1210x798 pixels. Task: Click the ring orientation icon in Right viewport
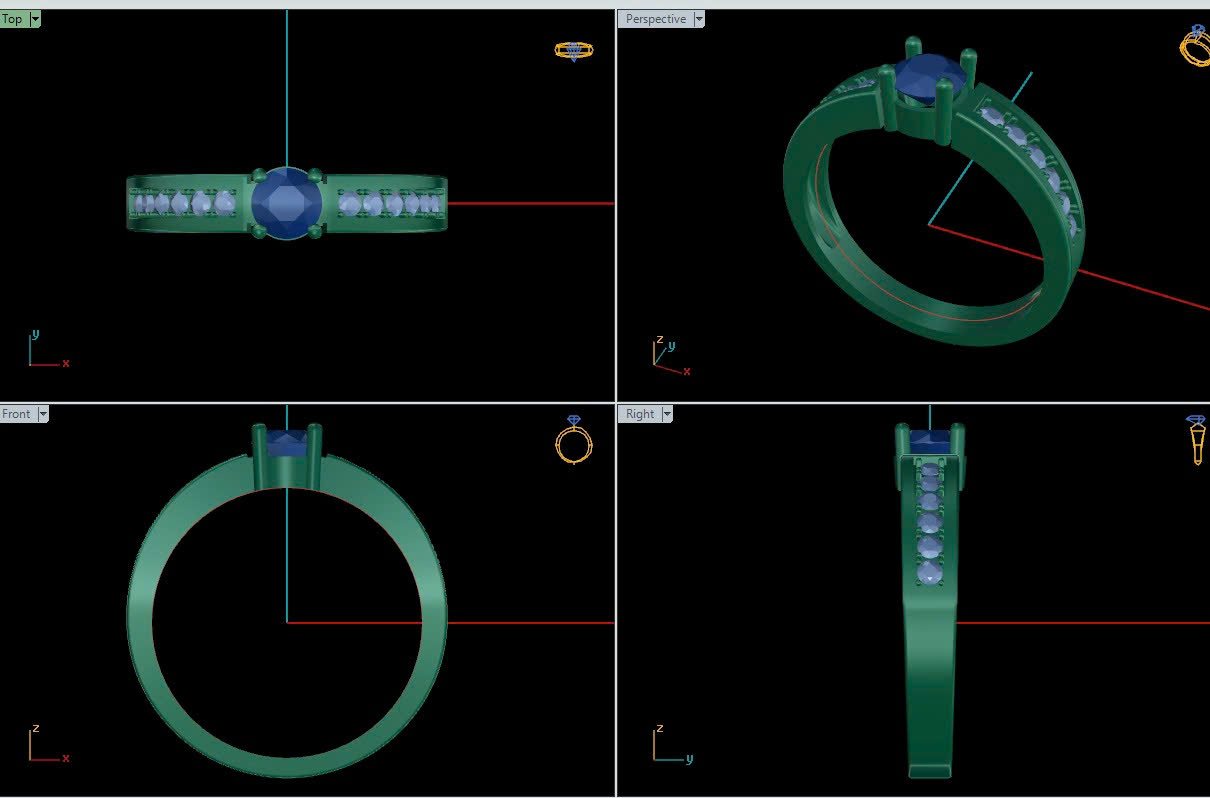point(1196,440)
